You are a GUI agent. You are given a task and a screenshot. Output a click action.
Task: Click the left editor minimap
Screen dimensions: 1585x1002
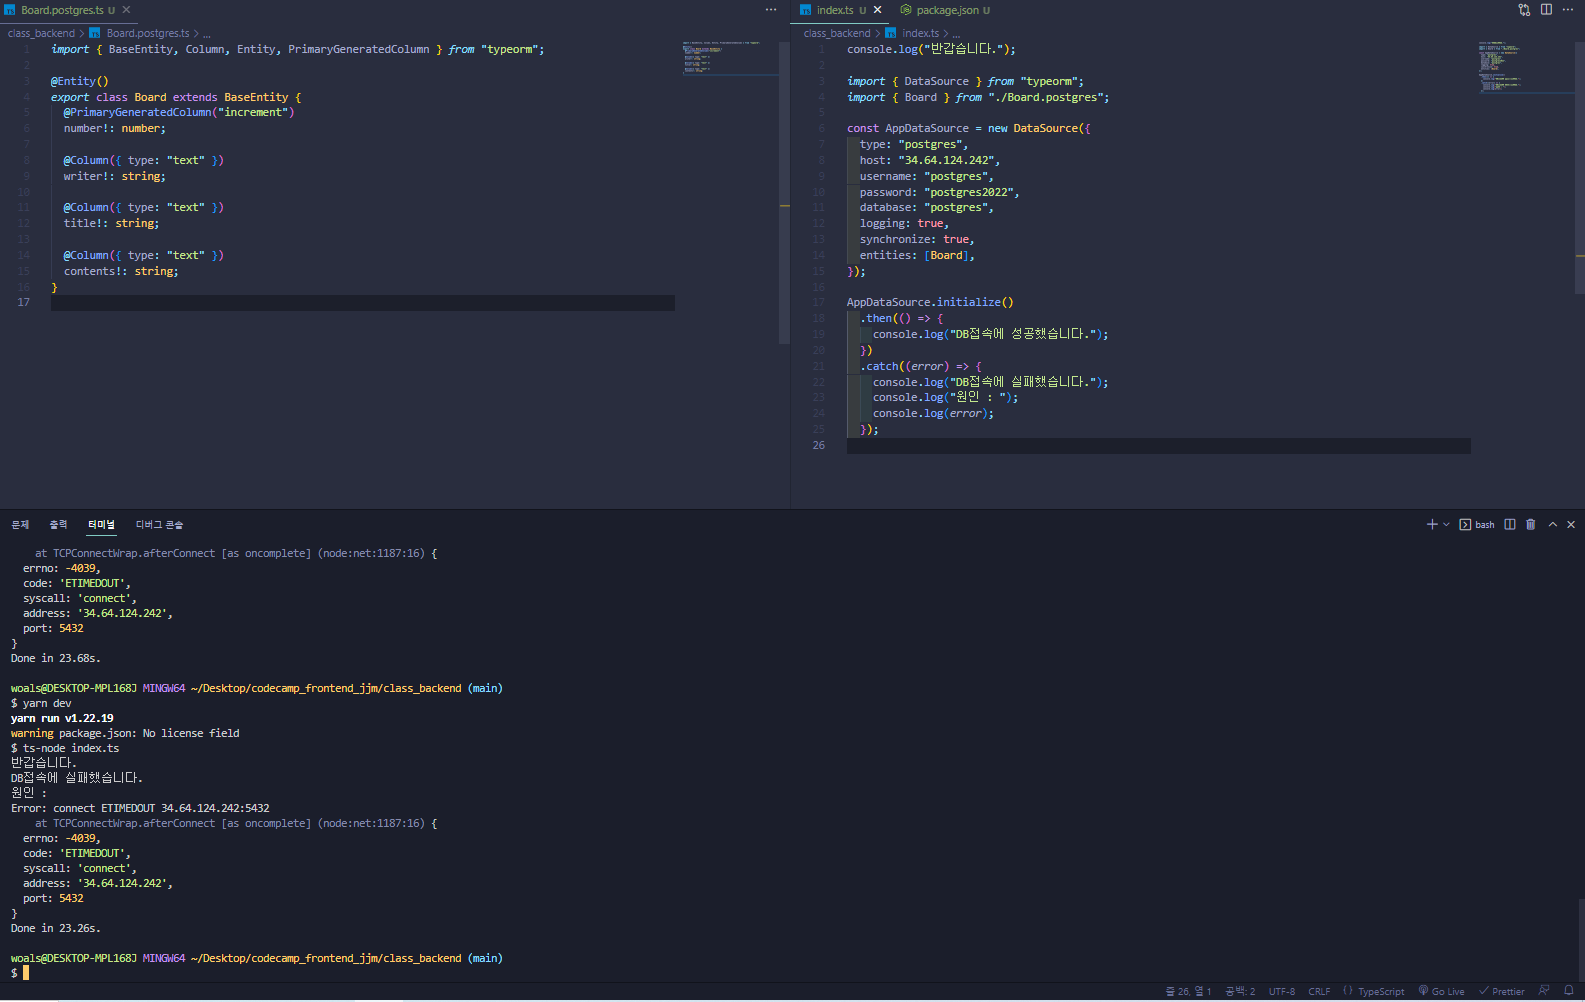pos(728,58)
